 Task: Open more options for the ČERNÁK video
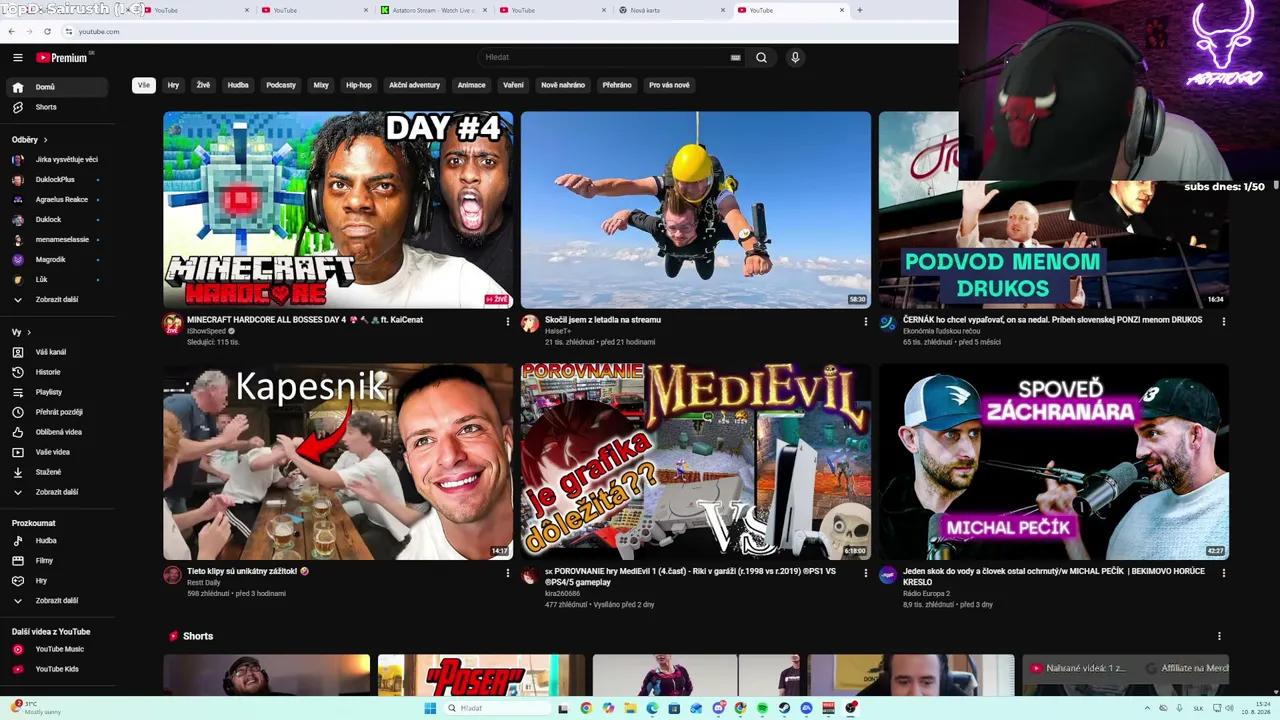point(1223,322)
